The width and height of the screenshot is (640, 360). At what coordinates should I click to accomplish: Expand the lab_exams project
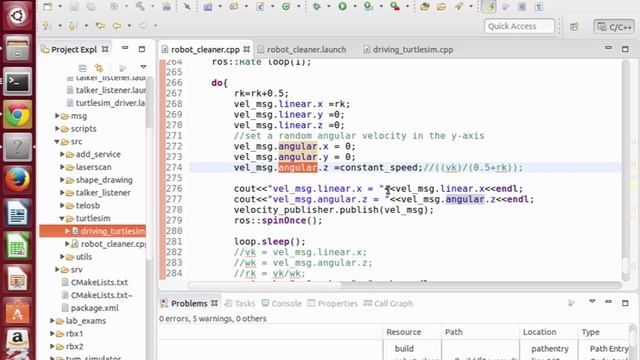52,321
